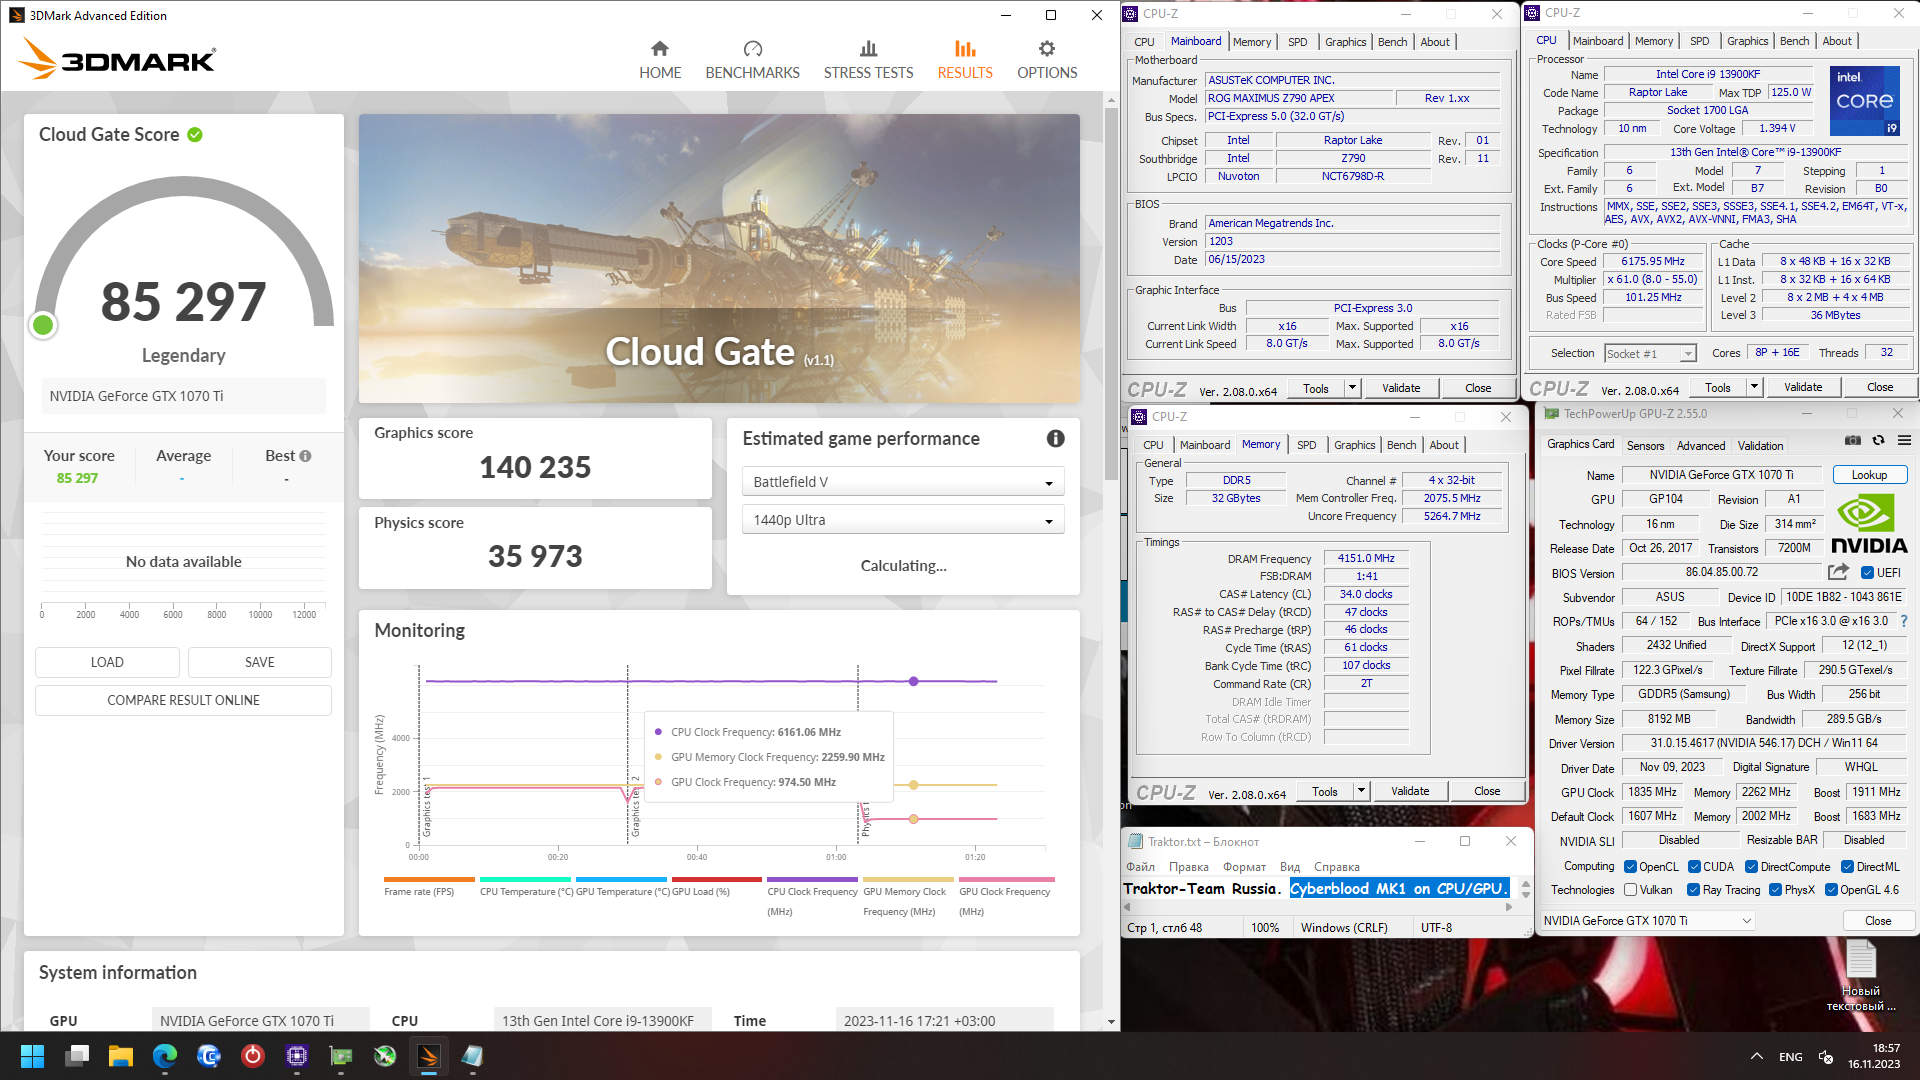Switch to Bench tab in CPU-Z CPU window
Screen dimensions: 1920x1080
point(1794,41)
